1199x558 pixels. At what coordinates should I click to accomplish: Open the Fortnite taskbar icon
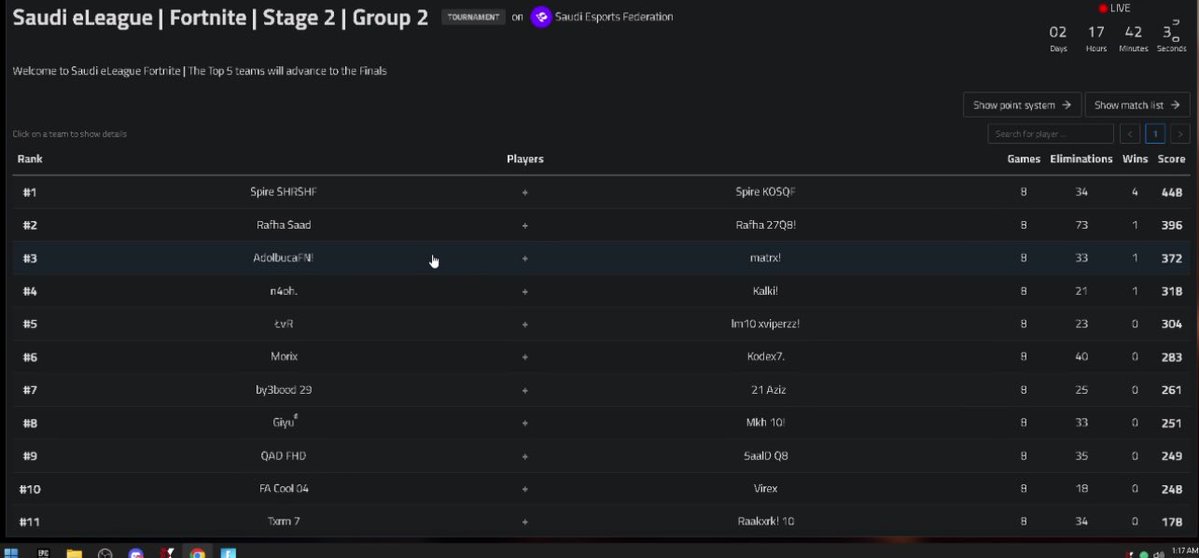click(x=228, y=553)
